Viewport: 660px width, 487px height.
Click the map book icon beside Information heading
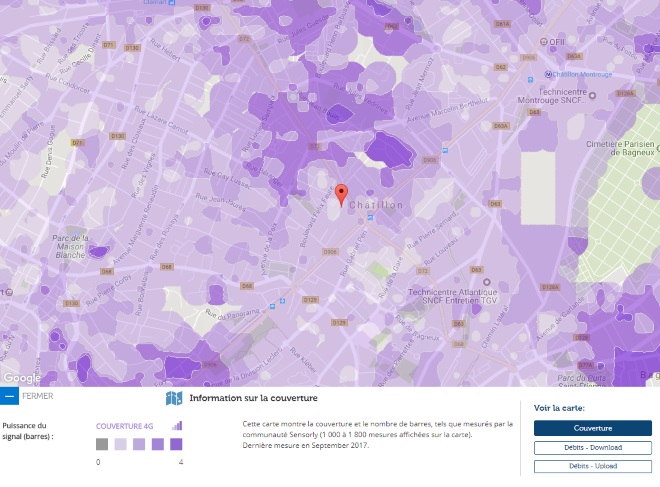tap(174, 399)
